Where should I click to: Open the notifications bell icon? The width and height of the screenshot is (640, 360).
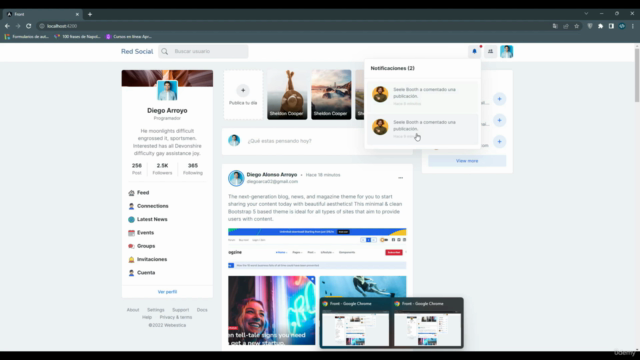point(474,51)
